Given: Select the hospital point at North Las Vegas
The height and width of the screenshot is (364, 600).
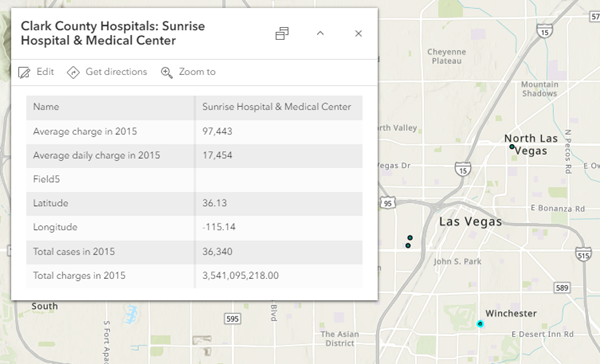Looking at the screenshot, I should [x=512, y=147].
